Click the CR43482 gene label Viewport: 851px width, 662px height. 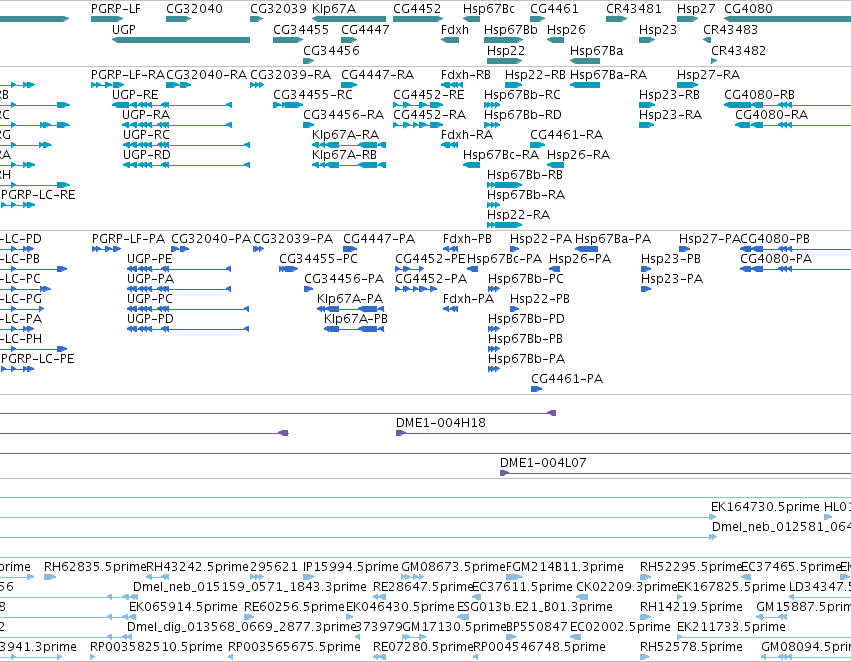738,50
